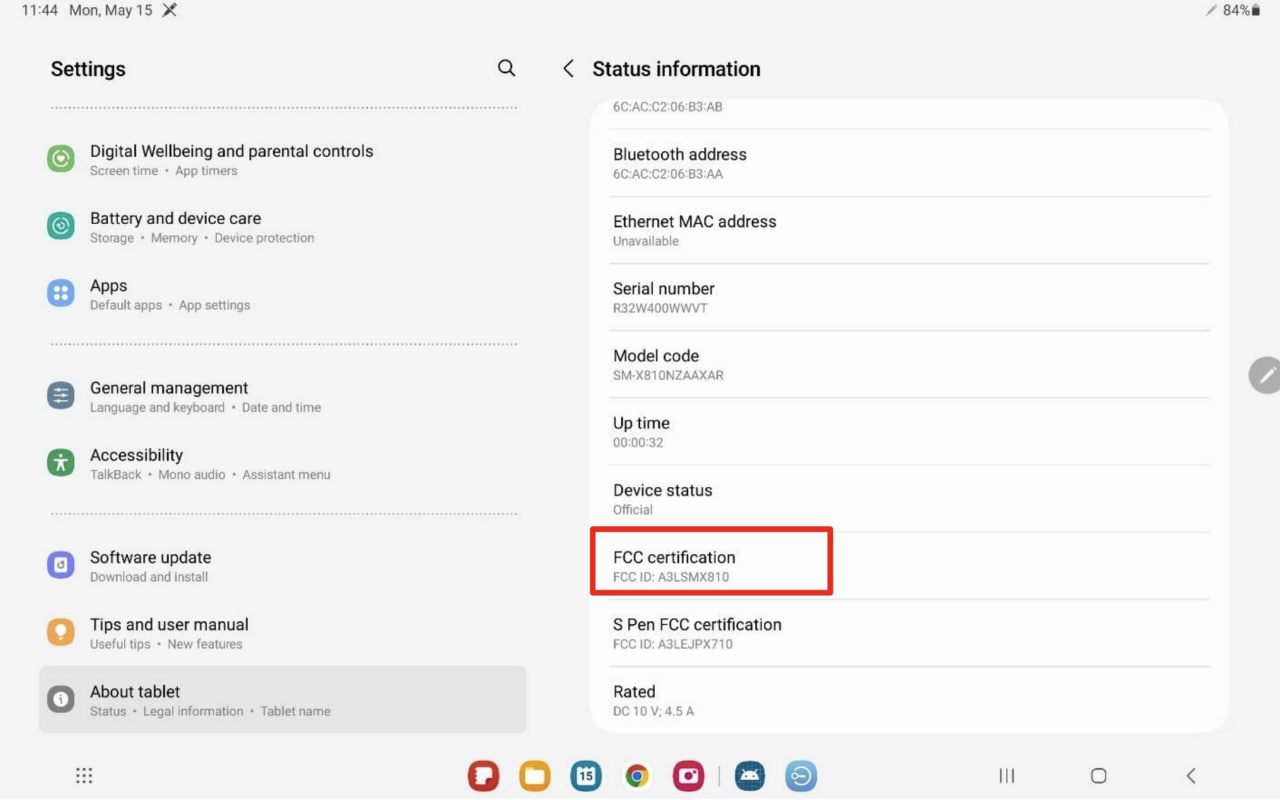Screen dimensions: 1280x800
Task: Open Samsung Notes from the taskbar
Action: pos(483,776)
